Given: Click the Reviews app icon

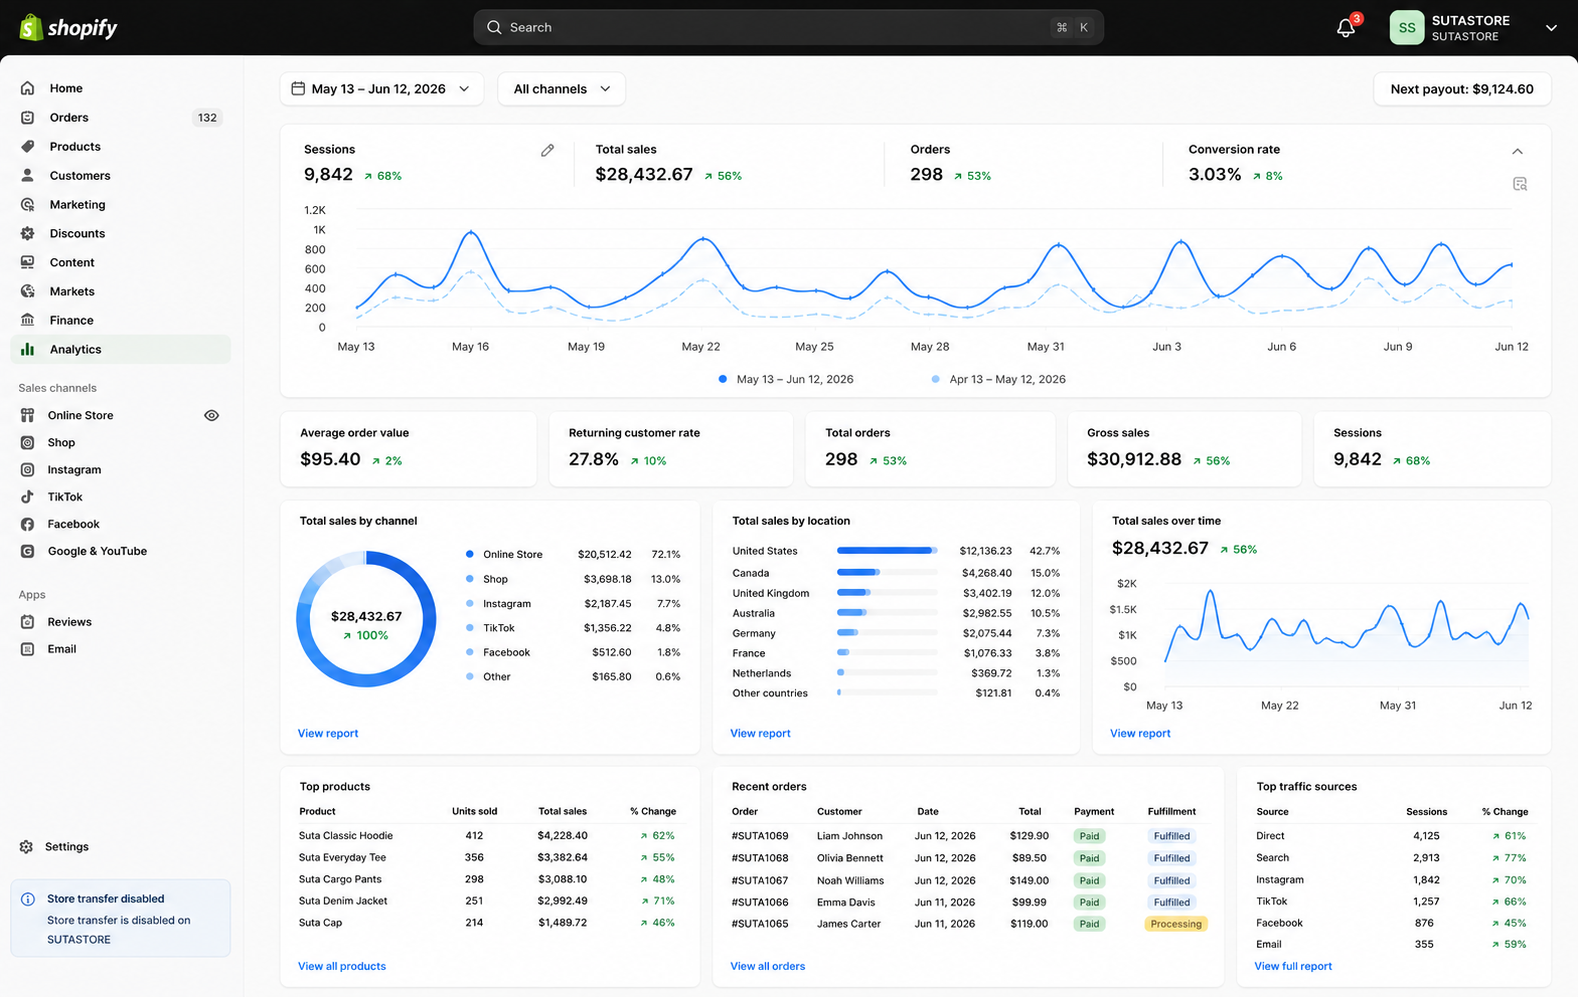Looking at the screenshot, I should tap(28, 622).
